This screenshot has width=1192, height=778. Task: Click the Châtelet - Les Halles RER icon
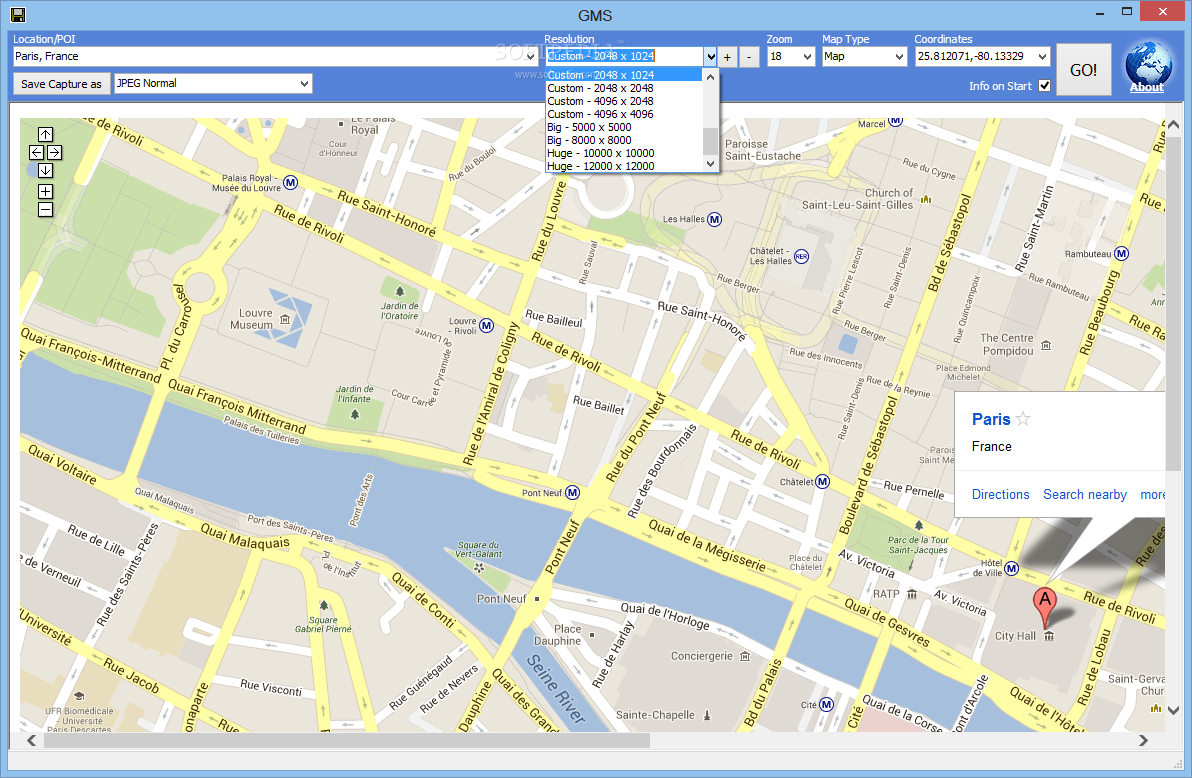pyautogui.click(x=801, y=257)
